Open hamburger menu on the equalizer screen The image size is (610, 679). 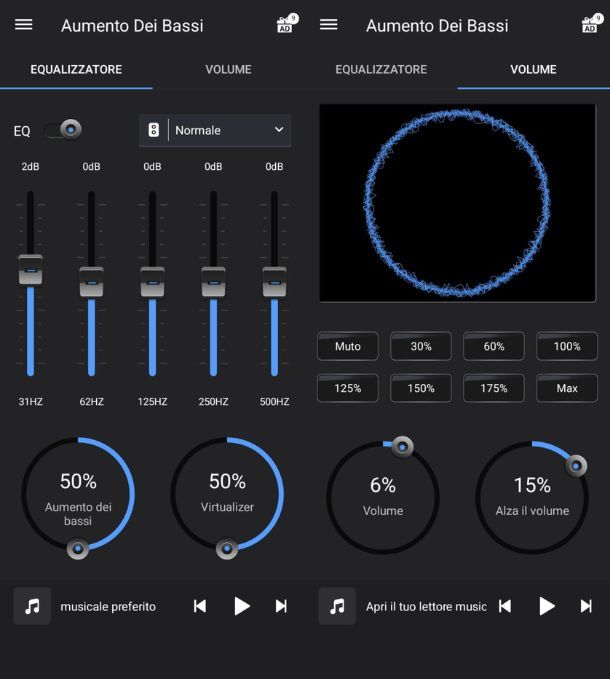pos(23,25)
